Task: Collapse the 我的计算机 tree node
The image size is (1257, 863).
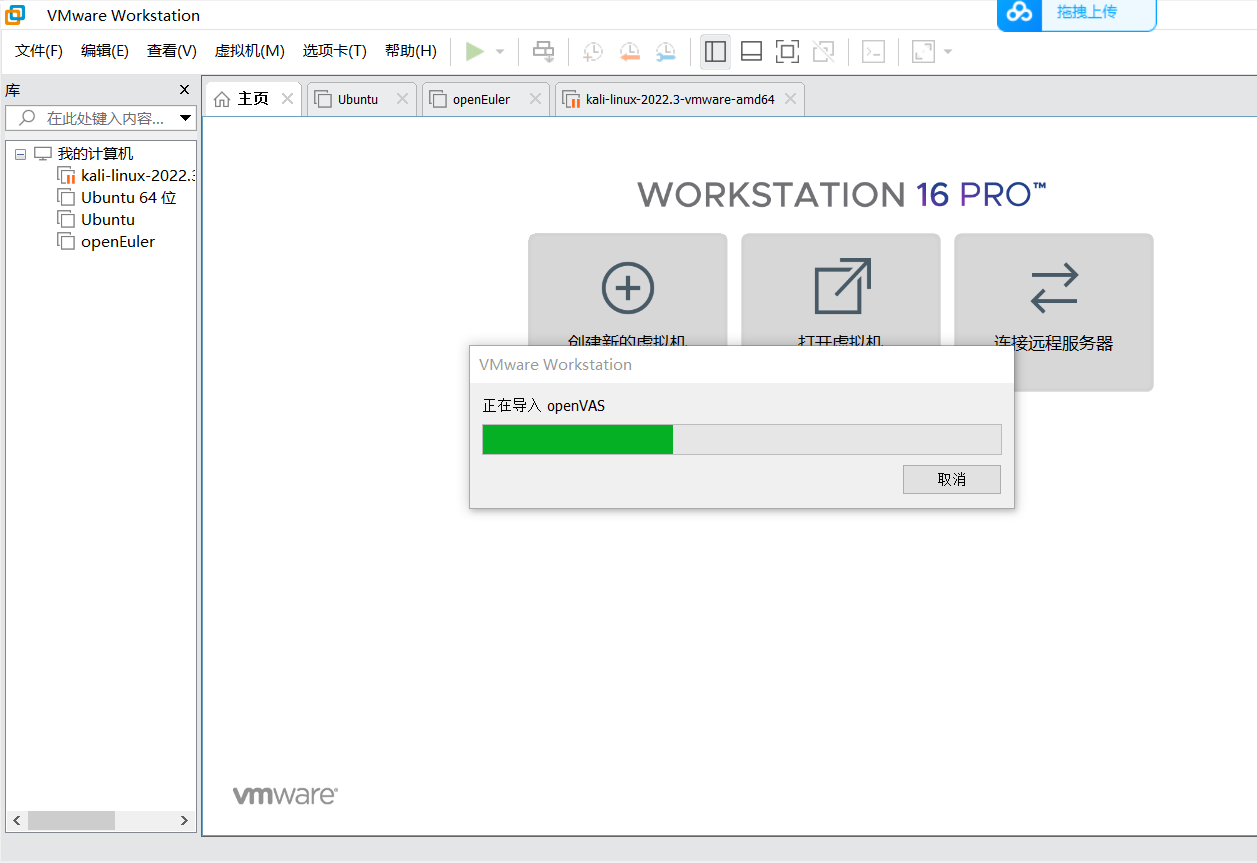Action: 21,155
